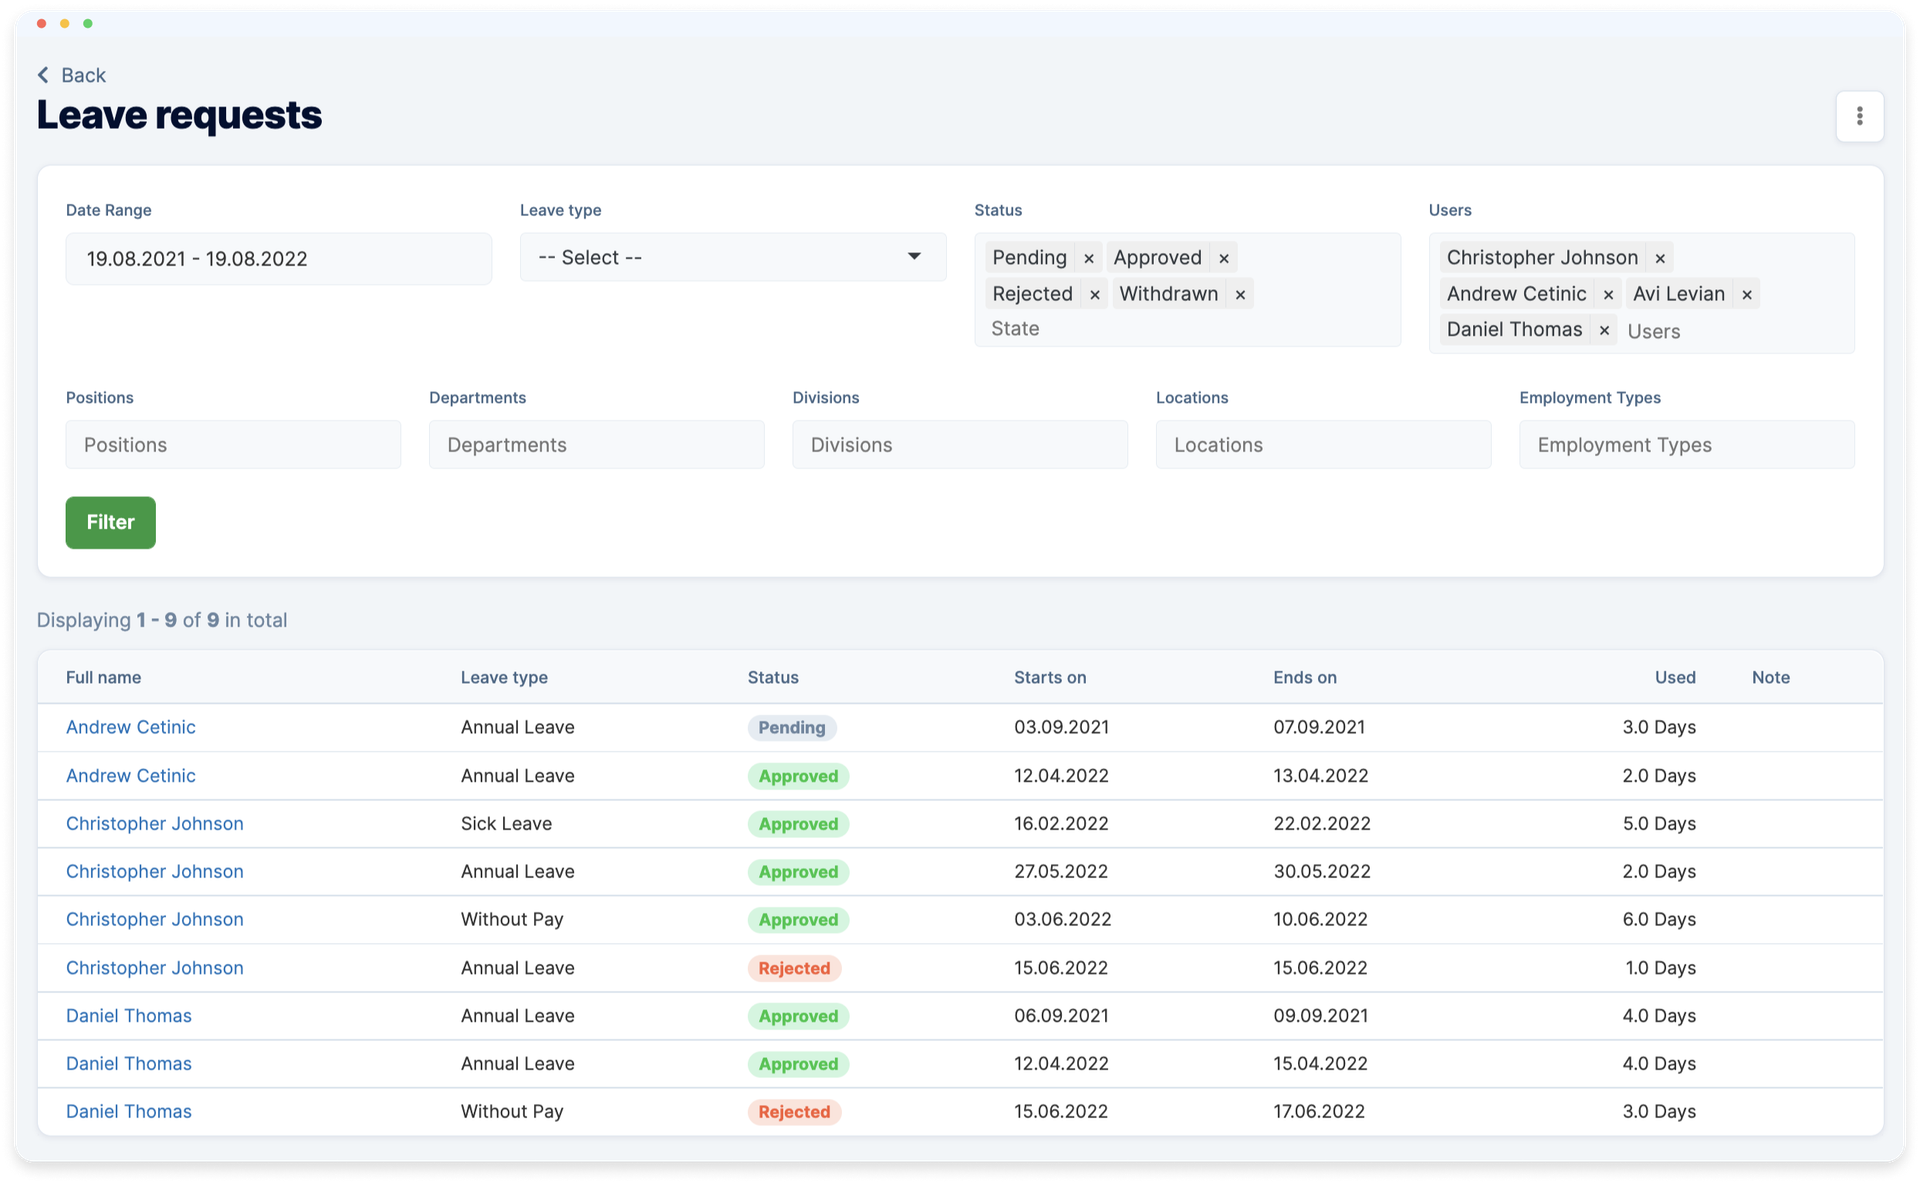The image size is (1920, 1183).
Task: Remove the Approved status tag
Action: click(1224, 258)
